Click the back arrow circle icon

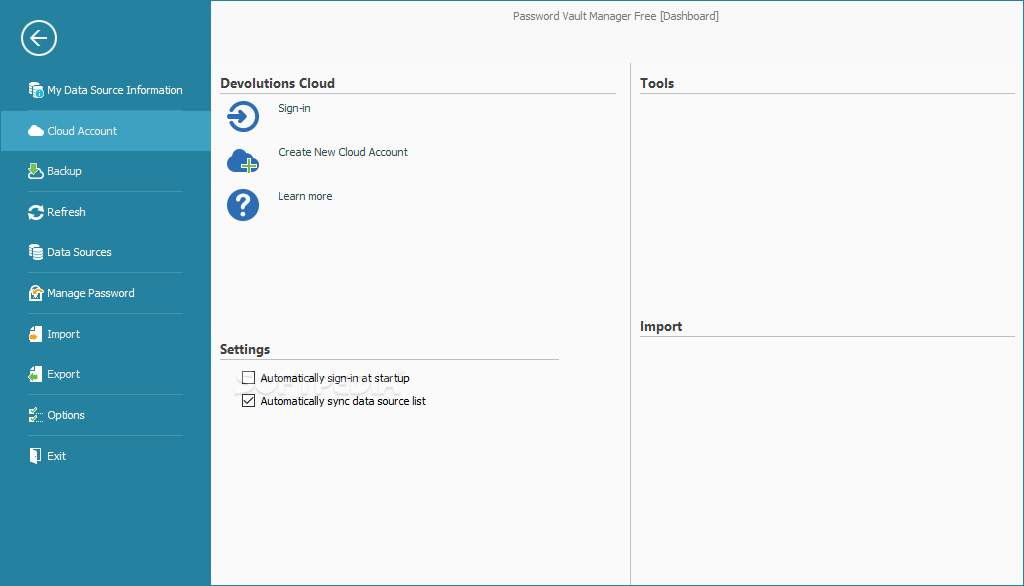click(x=39, y=38)
